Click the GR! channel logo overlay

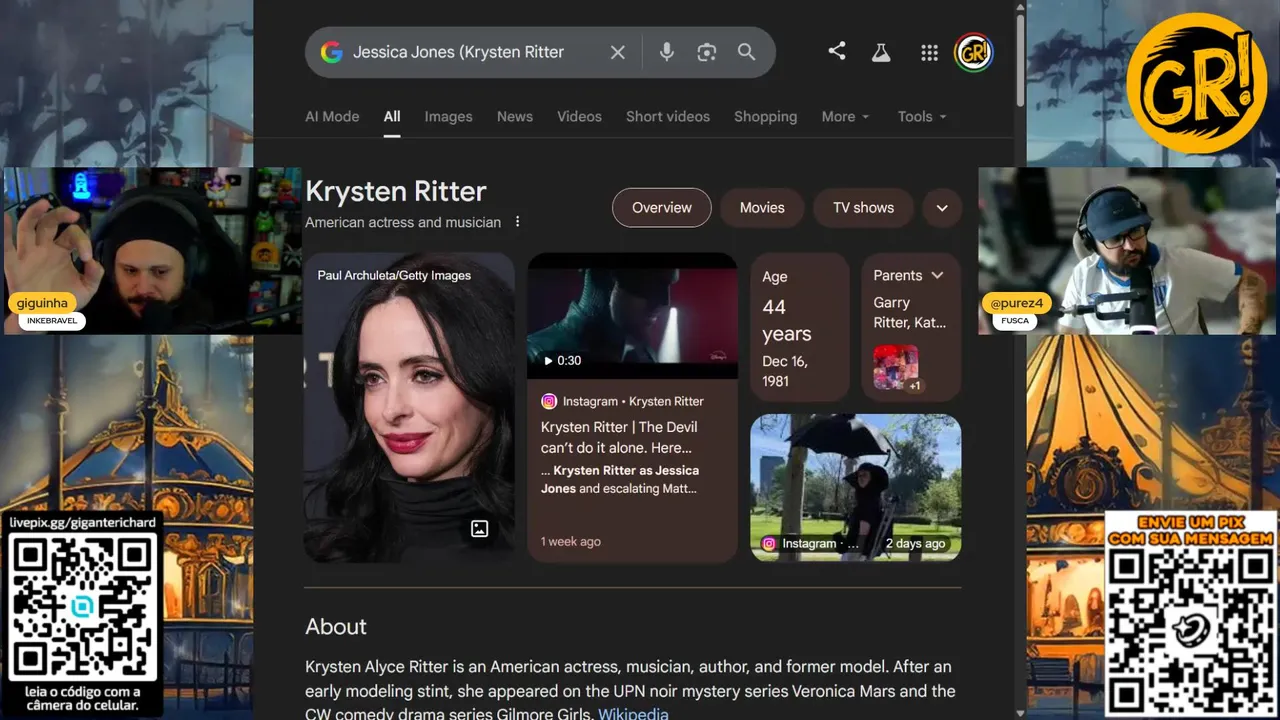pyautogui.click(x=1196, y=83)
